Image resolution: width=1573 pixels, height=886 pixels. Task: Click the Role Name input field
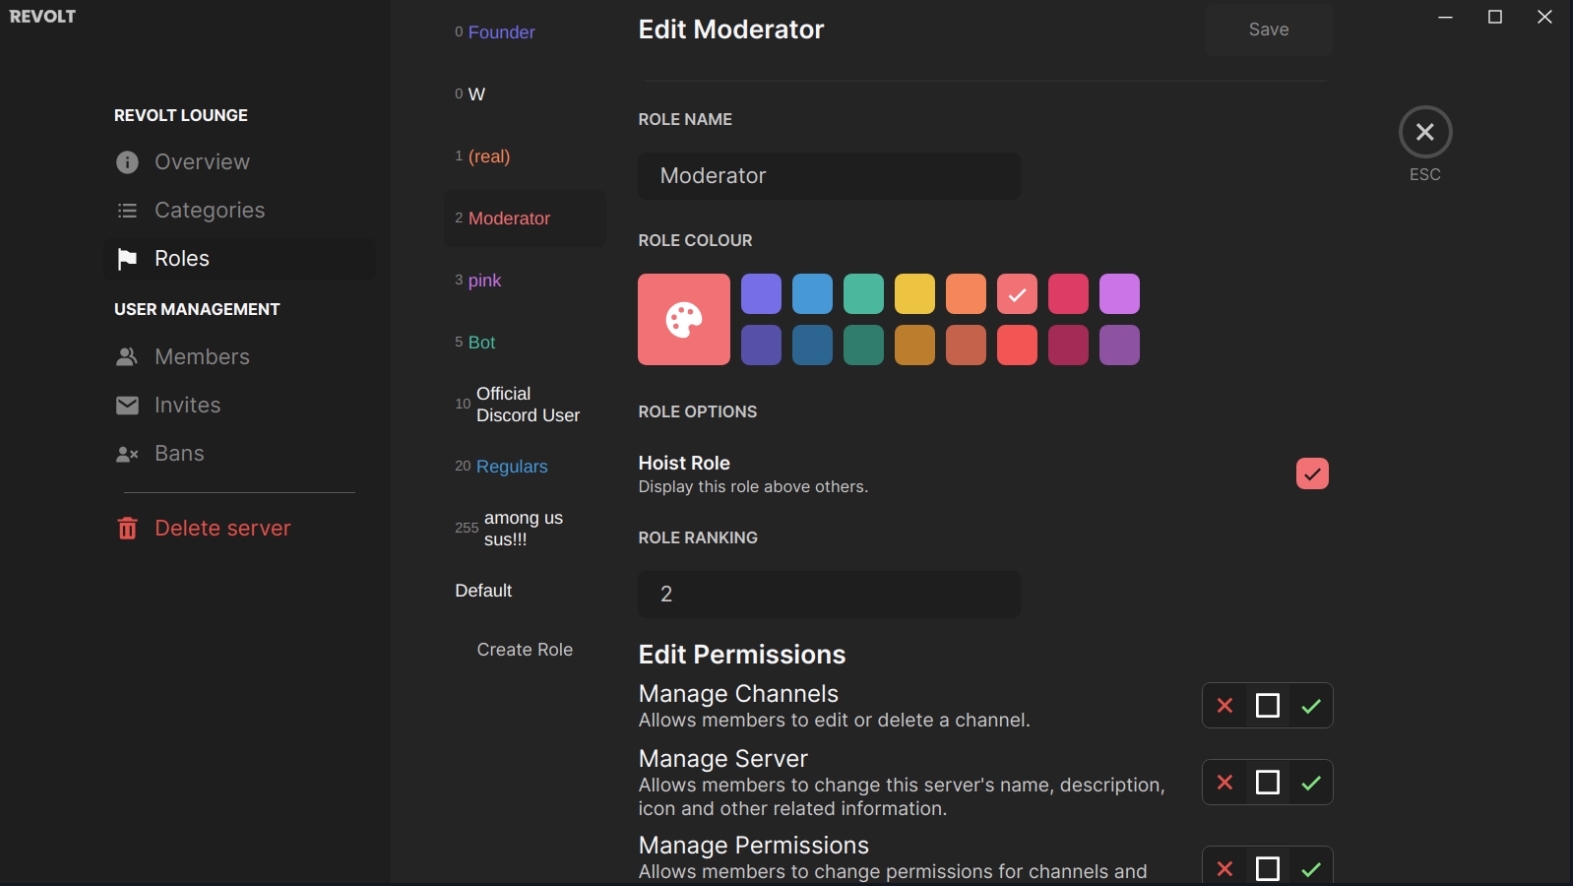point(829,176)
